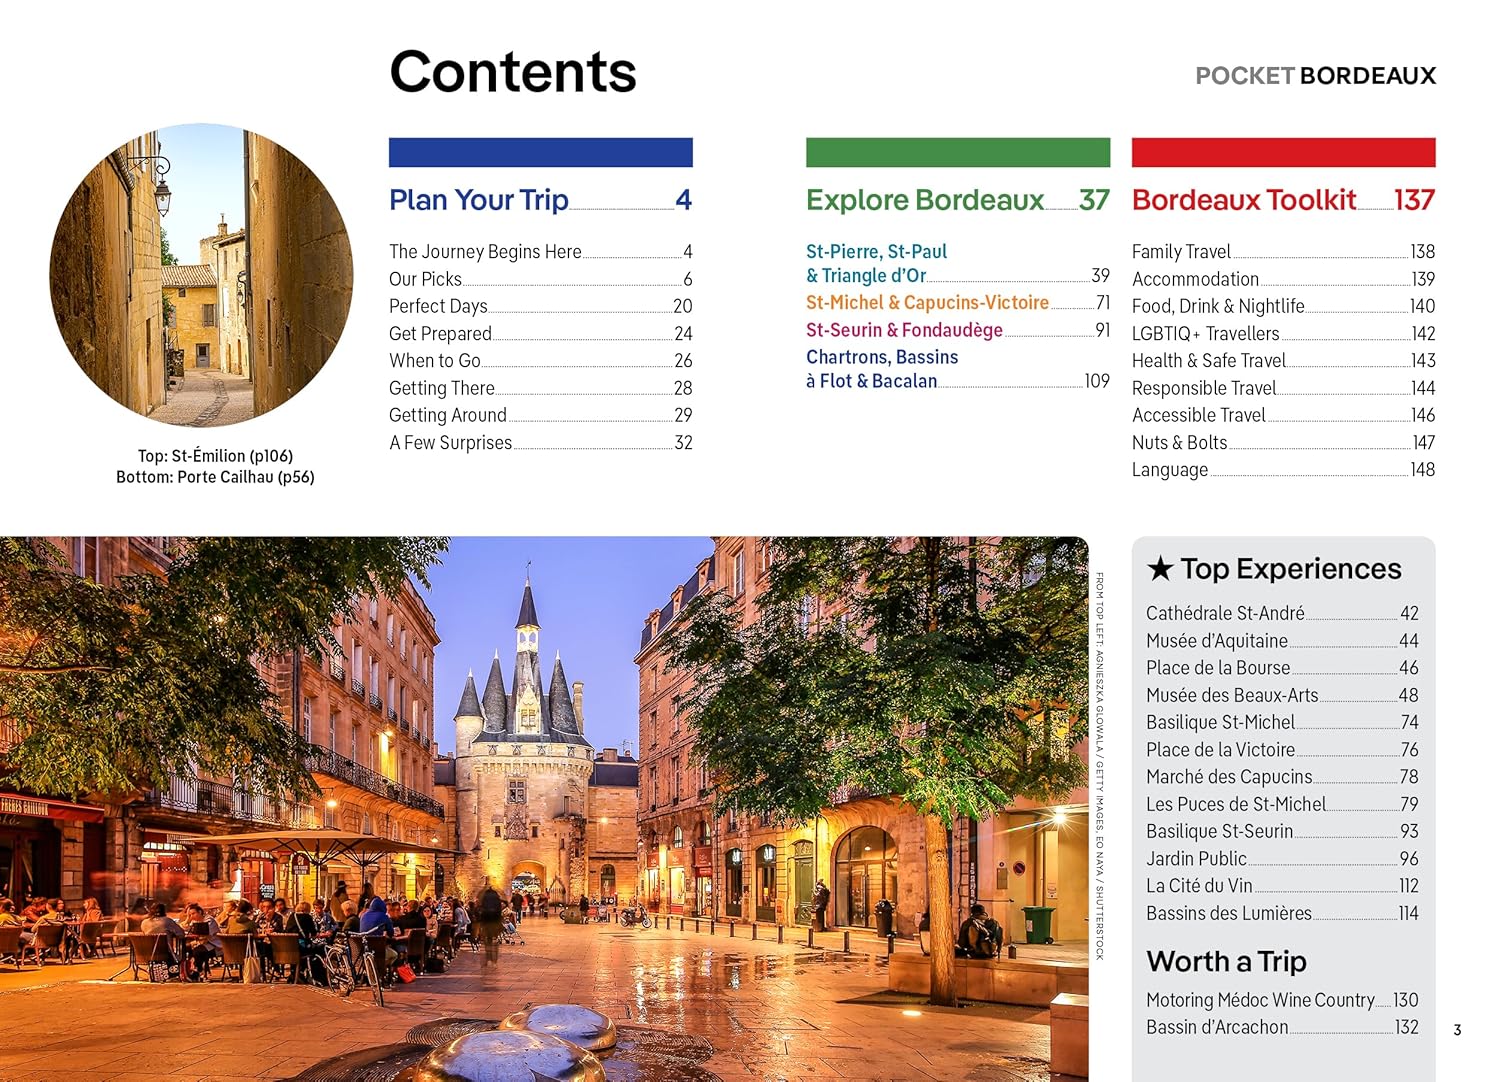Screen dimensions: 1500x1082
Task: Open the circular St-Émilion street photo
Action: pyautogui.click(x=201, y=275)
